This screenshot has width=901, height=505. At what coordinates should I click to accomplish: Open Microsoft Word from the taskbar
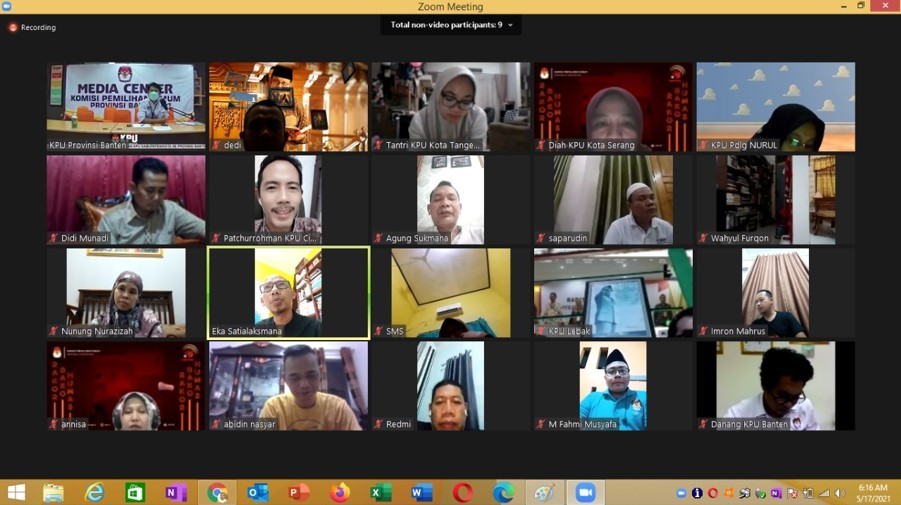pos(421,492)
